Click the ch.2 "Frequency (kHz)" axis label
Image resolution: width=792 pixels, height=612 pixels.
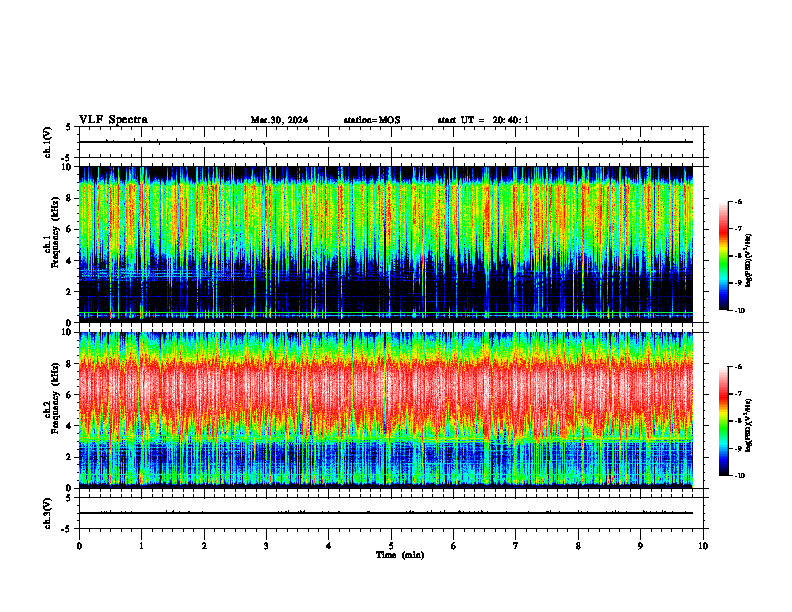[x=55, y=399]
